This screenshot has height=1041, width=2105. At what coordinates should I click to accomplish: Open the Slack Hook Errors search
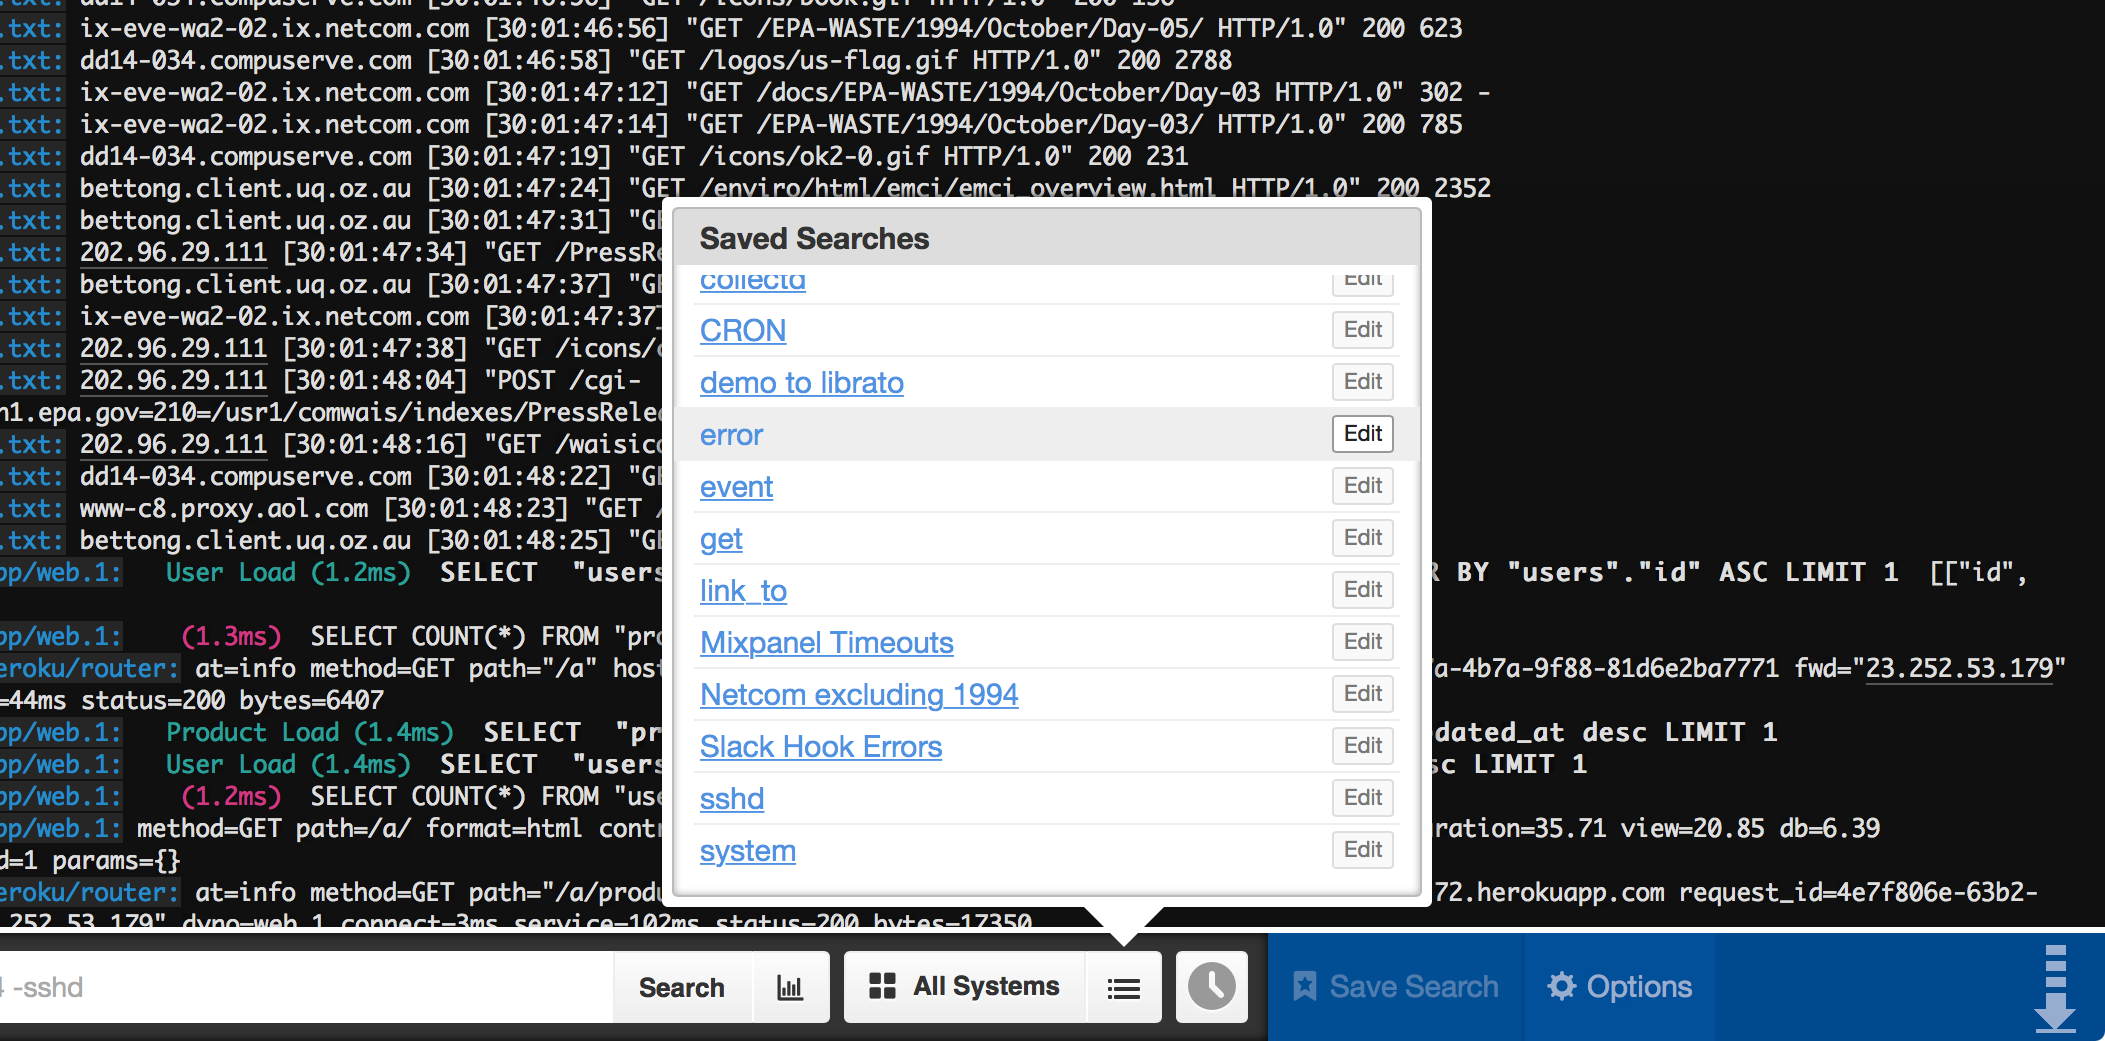[820, 746]
